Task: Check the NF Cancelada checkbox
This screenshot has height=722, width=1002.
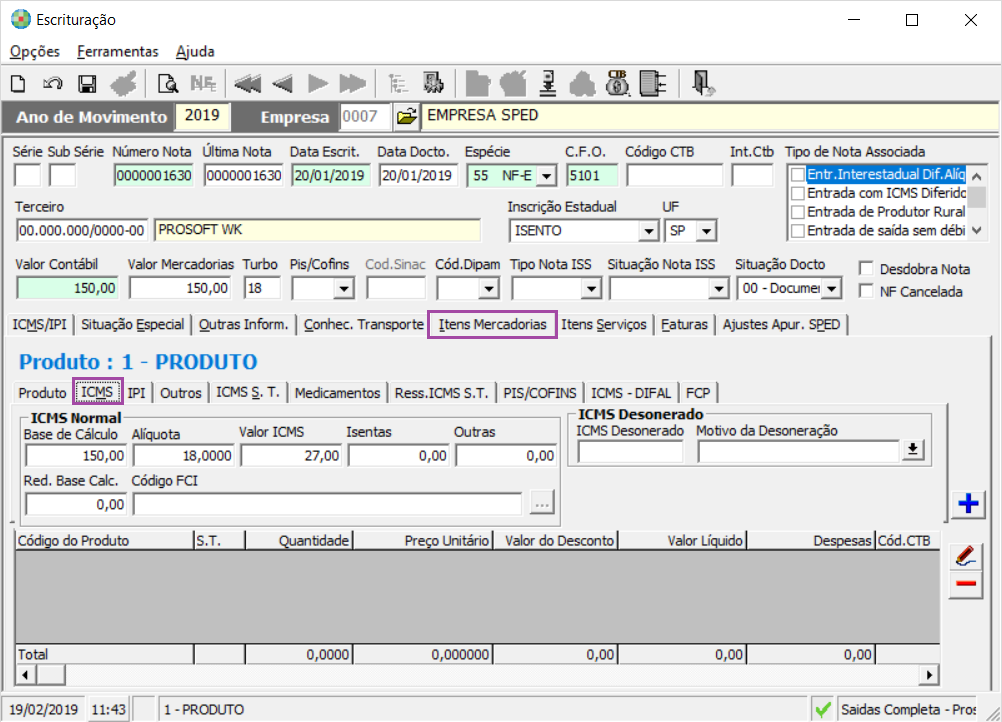Action: click(x=866, y=291)
